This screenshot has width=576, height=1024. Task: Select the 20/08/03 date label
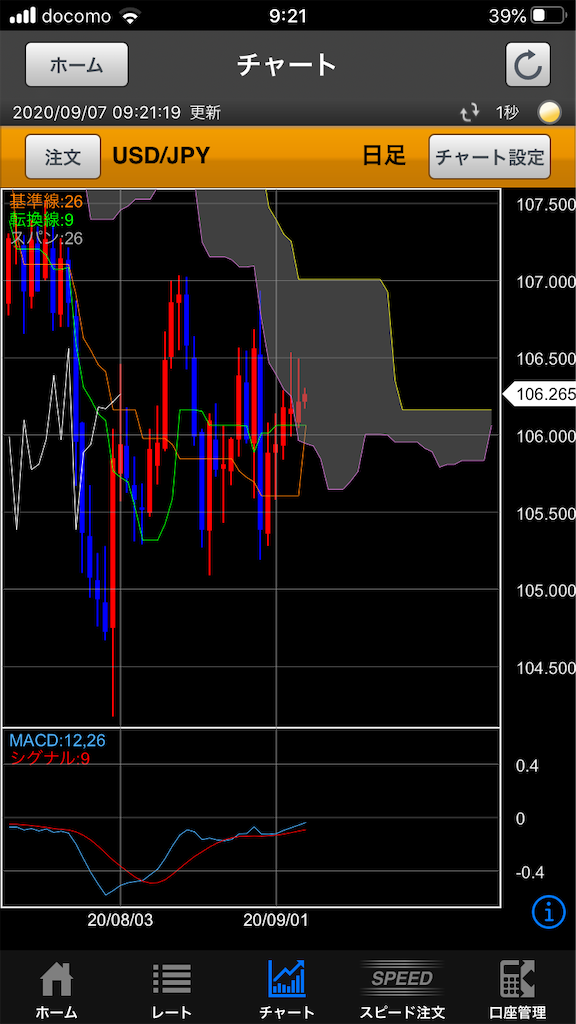coord(120,920)
